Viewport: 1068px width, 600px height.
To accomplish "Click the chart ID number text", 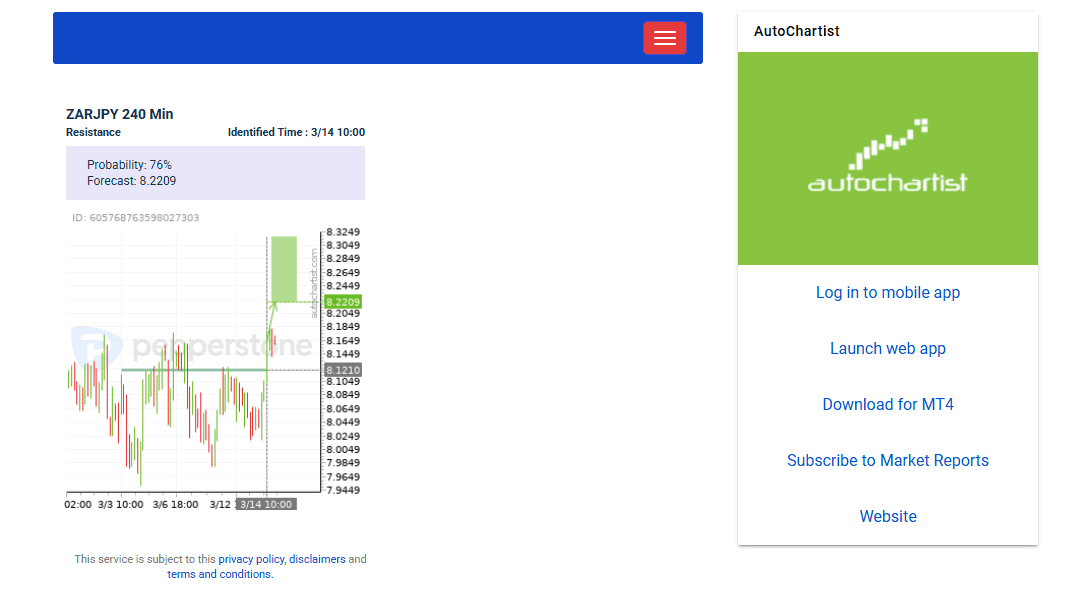I will 136,218.
